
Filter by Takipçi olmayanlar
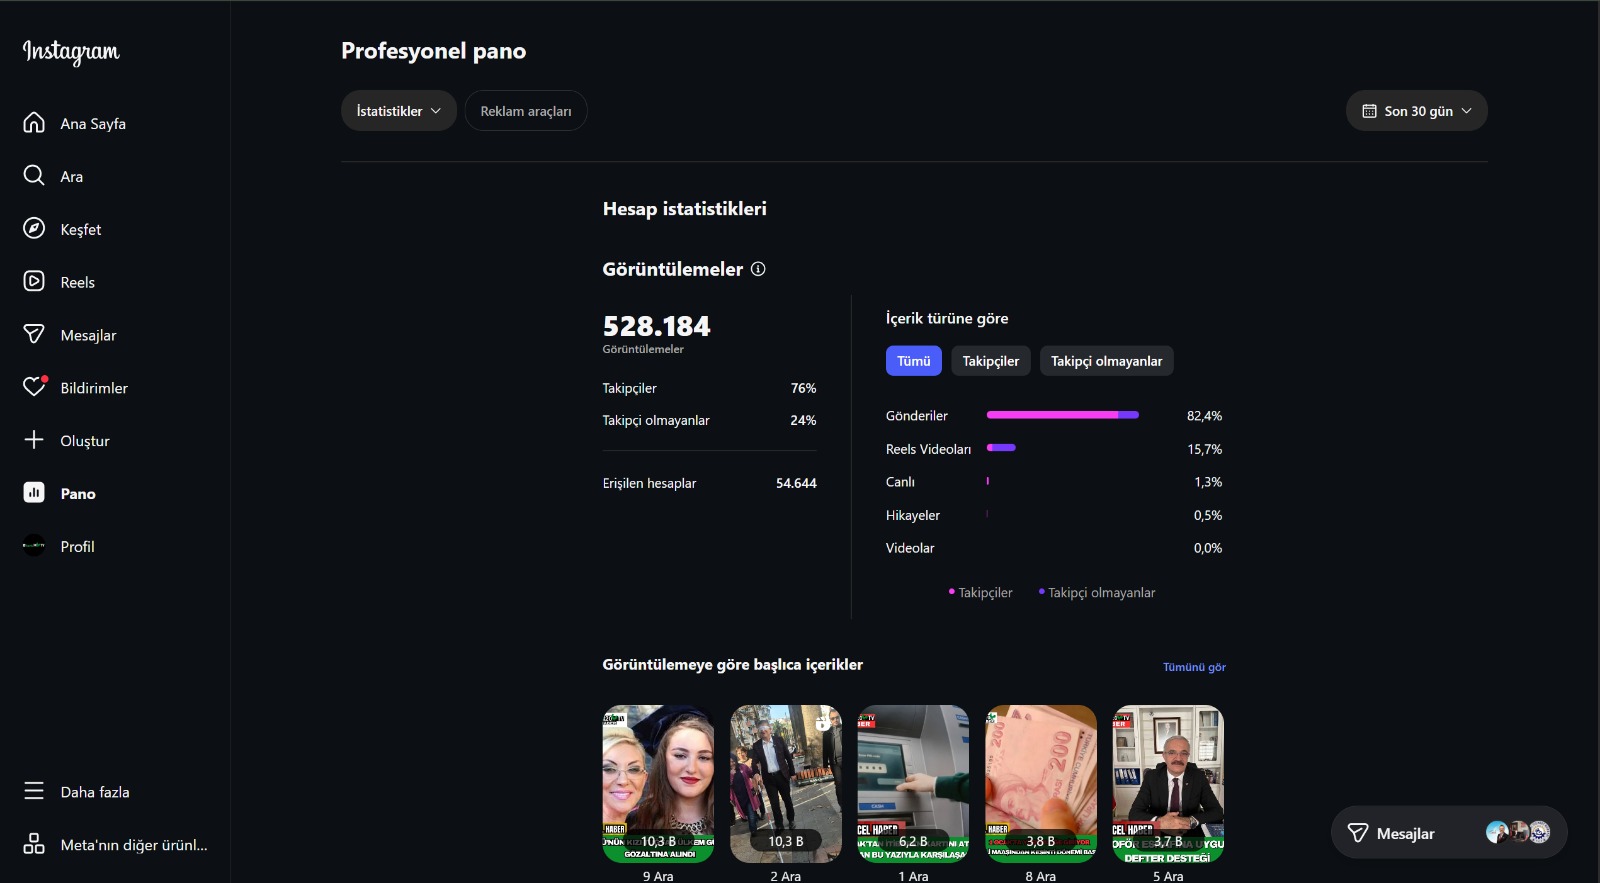point(1106,361)
